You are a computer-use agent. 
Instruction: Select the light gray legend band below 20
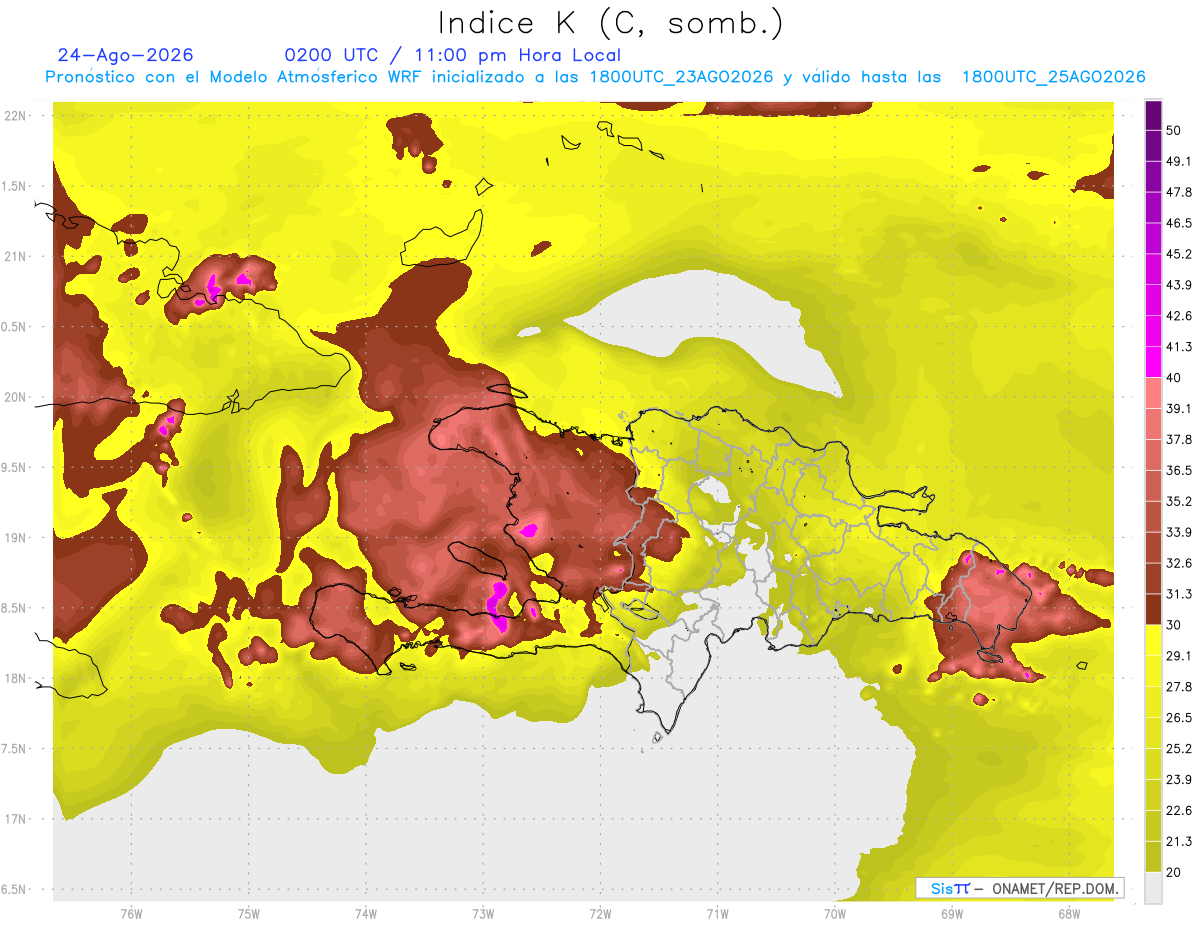click(1153, 888)
